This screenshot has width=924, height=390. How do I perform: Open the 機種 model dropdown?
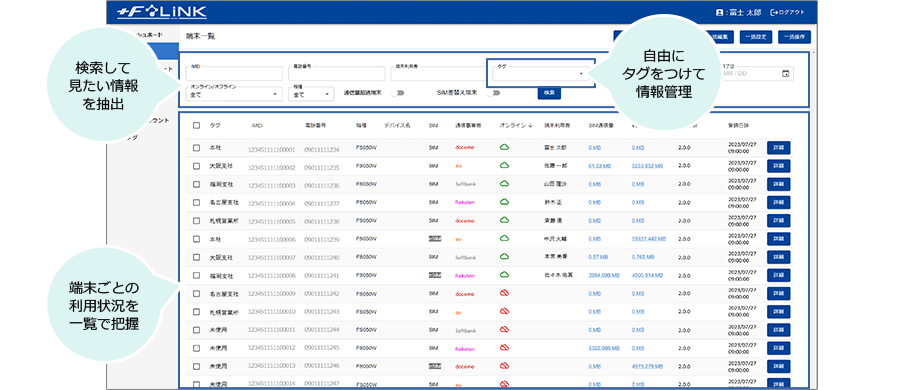pos(311,94)
